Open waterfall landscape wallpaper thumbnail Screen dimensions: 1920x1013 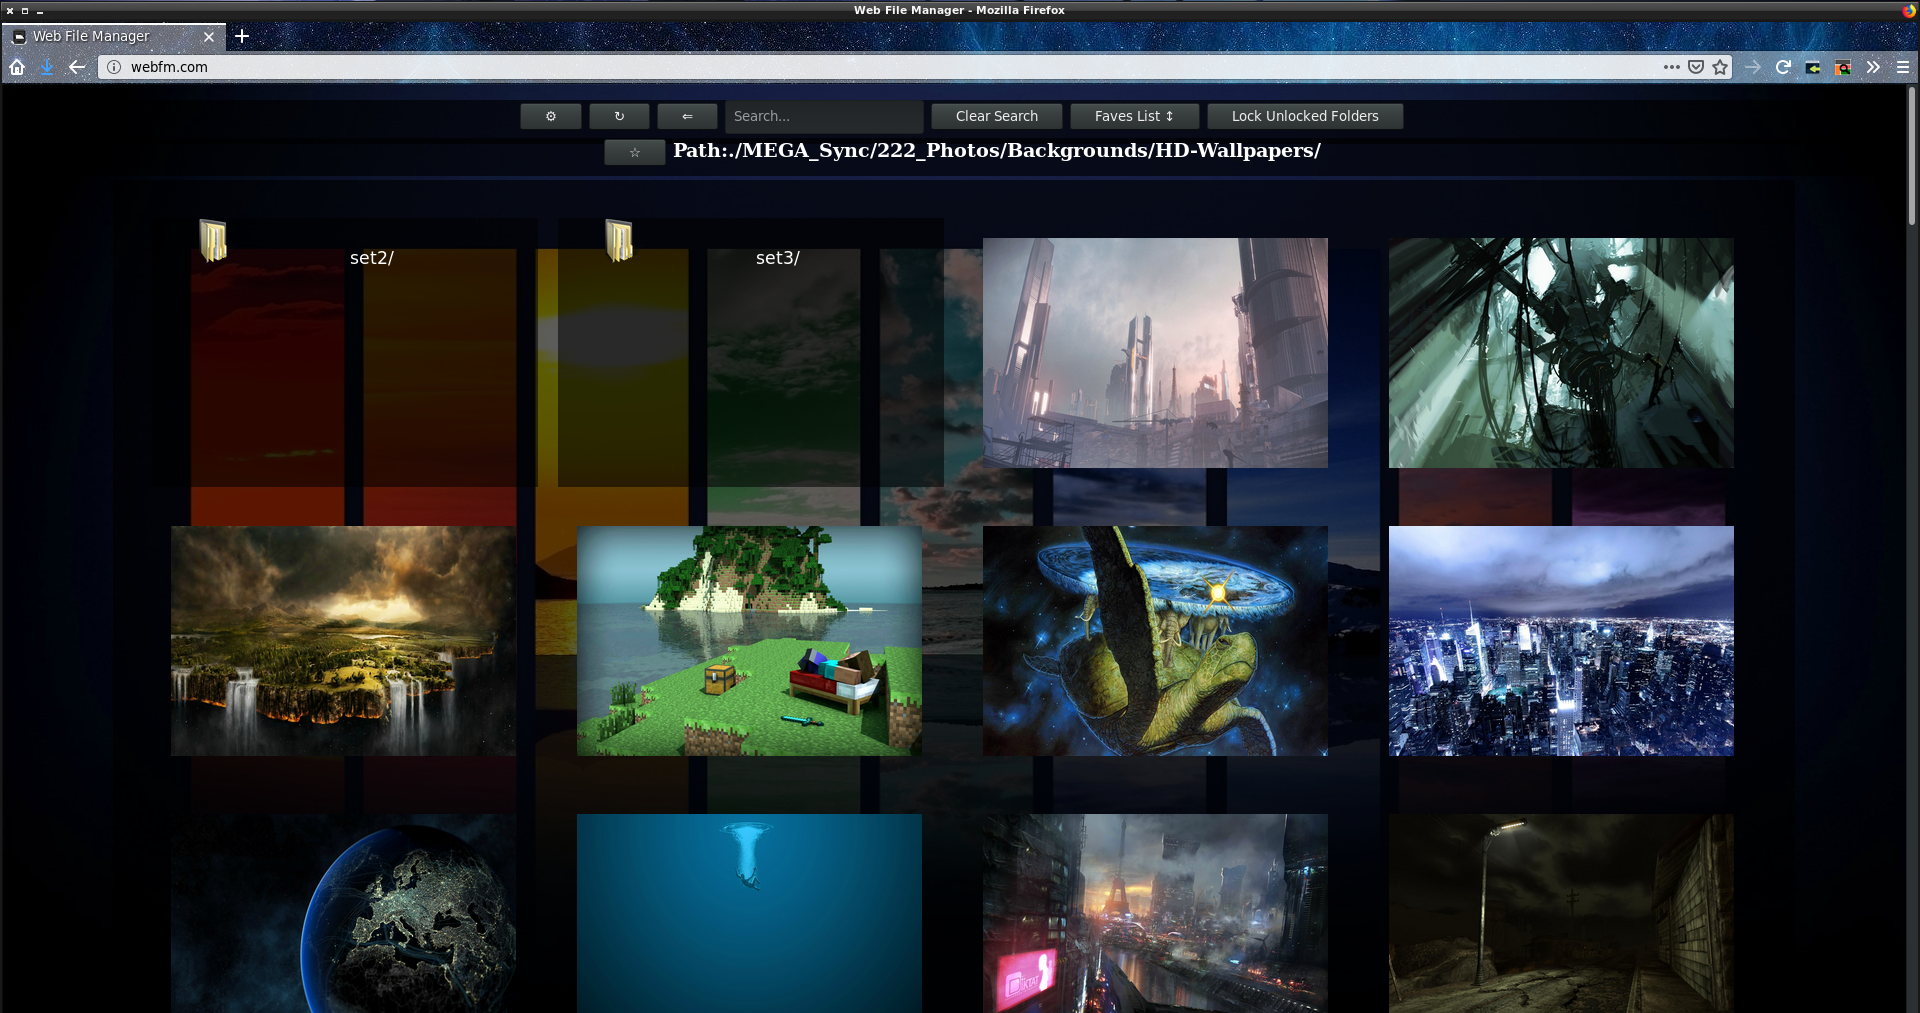point(343,641)
